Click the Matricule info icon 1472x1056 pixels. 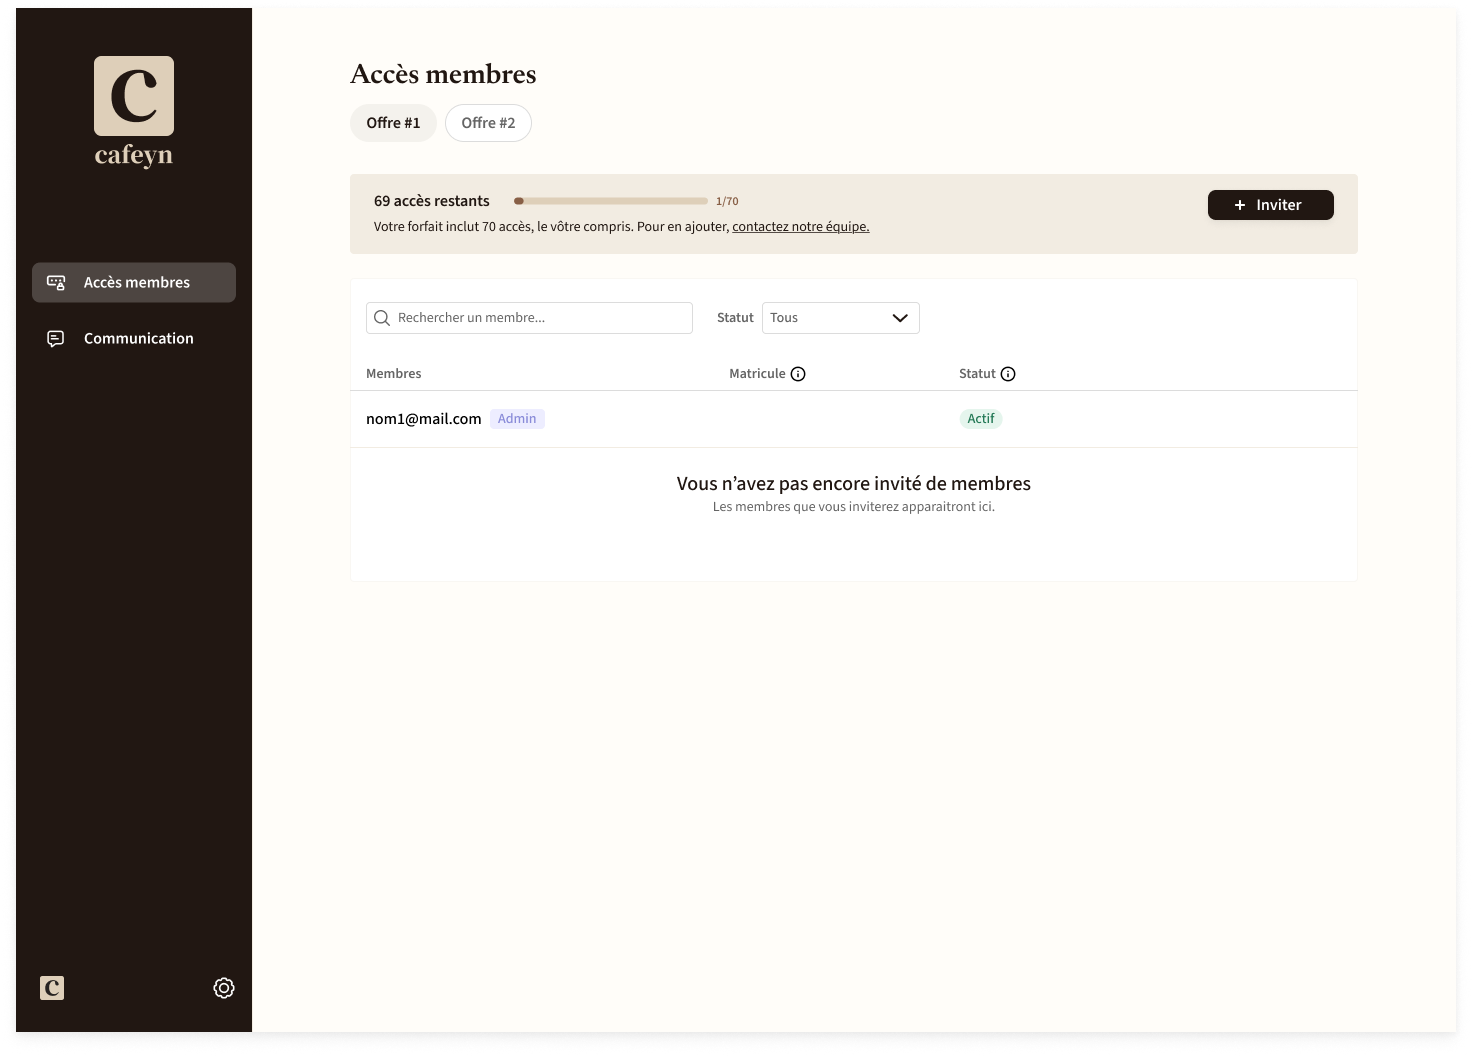[798, 374]
